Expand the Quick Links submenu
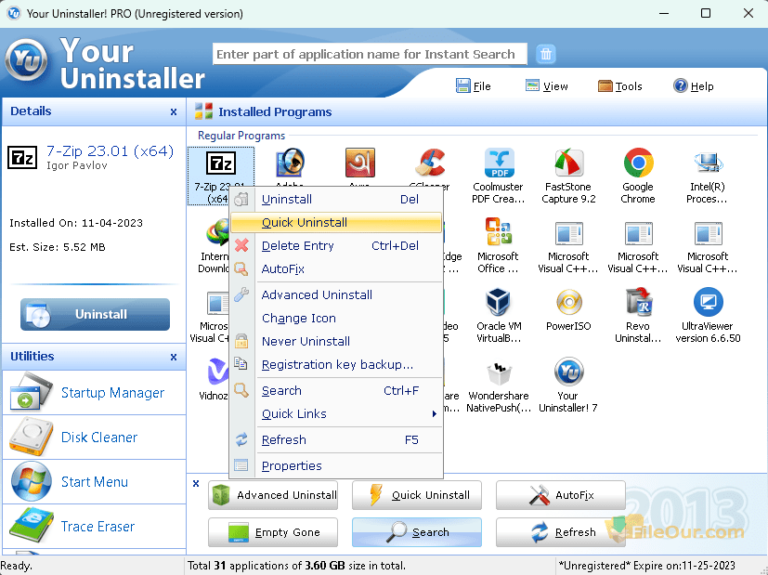 336,414
